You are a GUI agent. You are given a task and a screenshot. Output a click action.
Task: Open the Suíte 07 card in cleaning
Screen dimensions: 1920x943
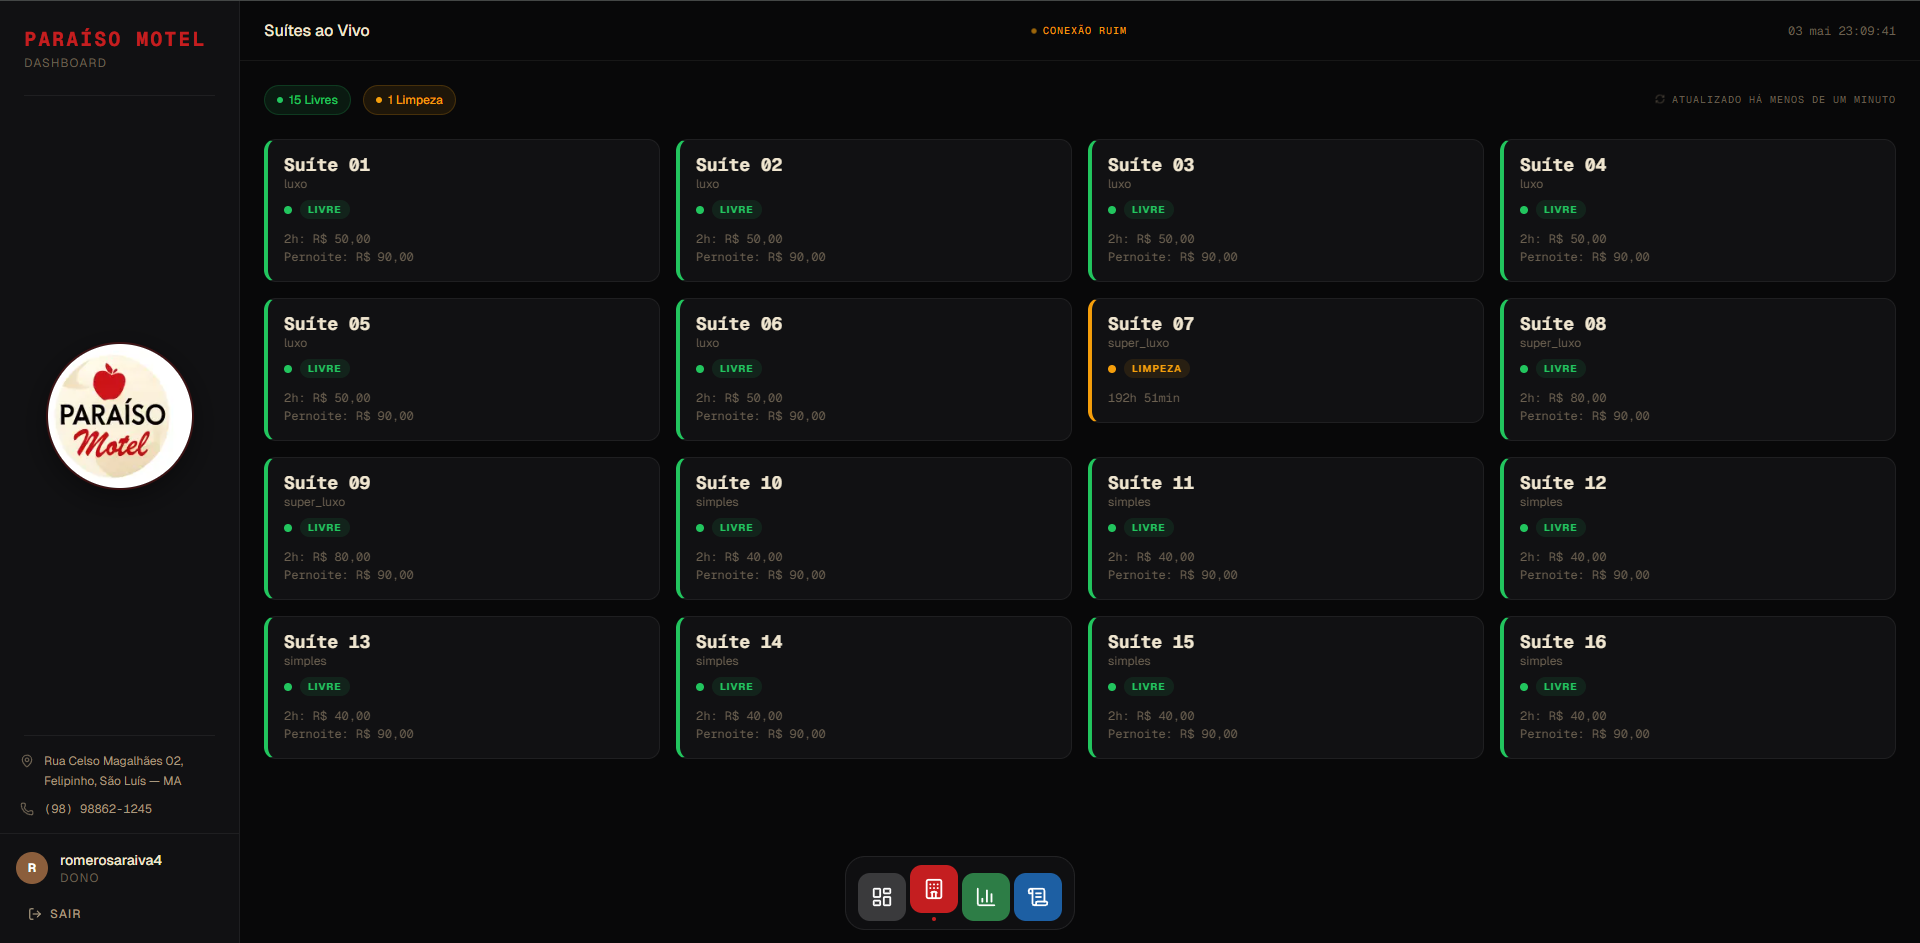click(1286, 360)
